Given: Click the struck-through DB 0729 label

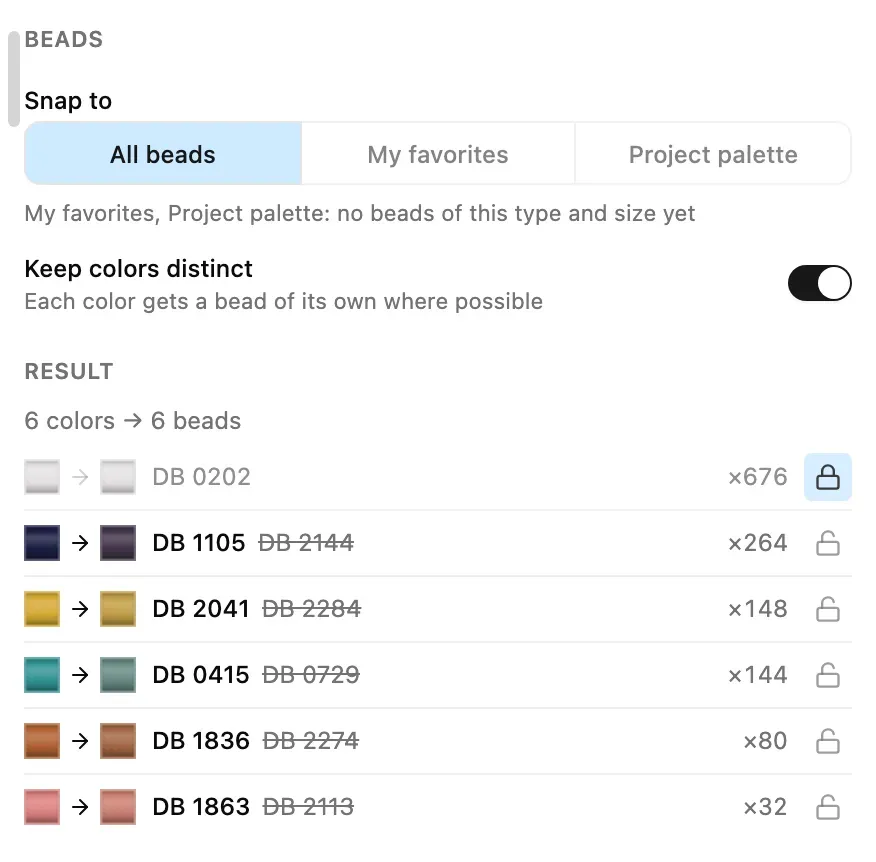Looking at the screenshot, I should [311, 674].
